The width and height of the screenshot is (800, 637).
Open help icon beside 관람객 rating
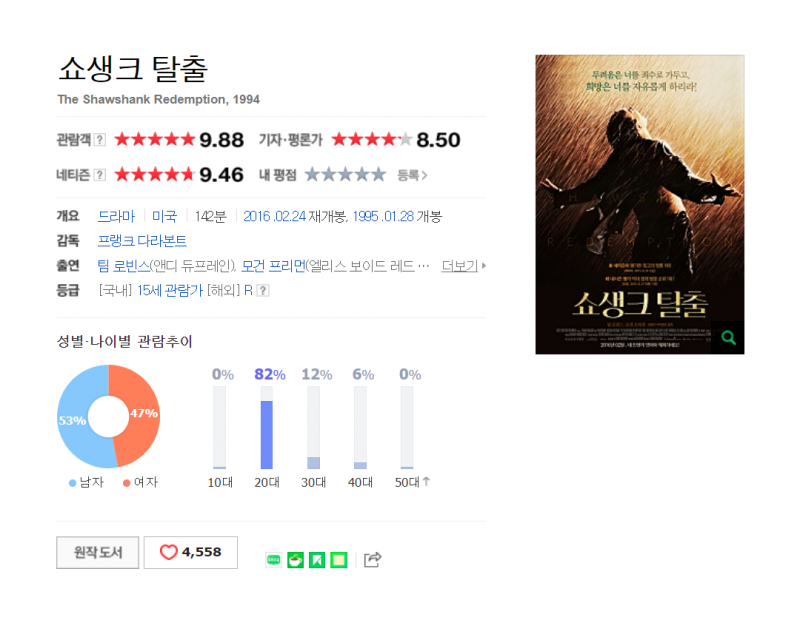(100, 140)
